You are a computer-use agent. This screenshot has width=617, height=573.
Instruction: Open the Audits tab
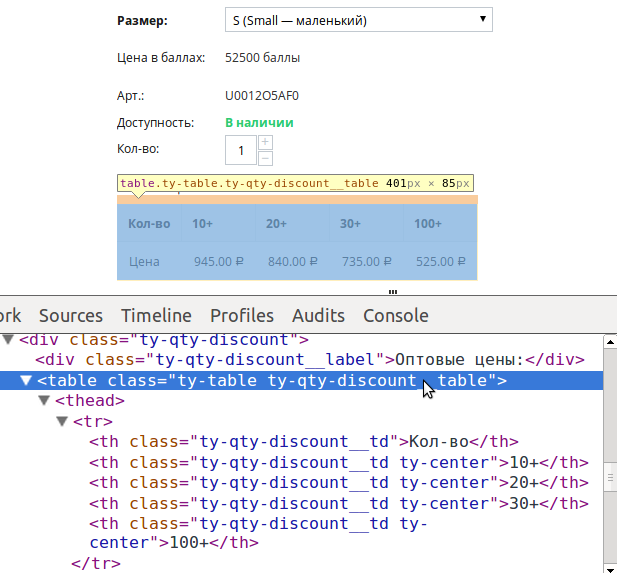(318, 315)
